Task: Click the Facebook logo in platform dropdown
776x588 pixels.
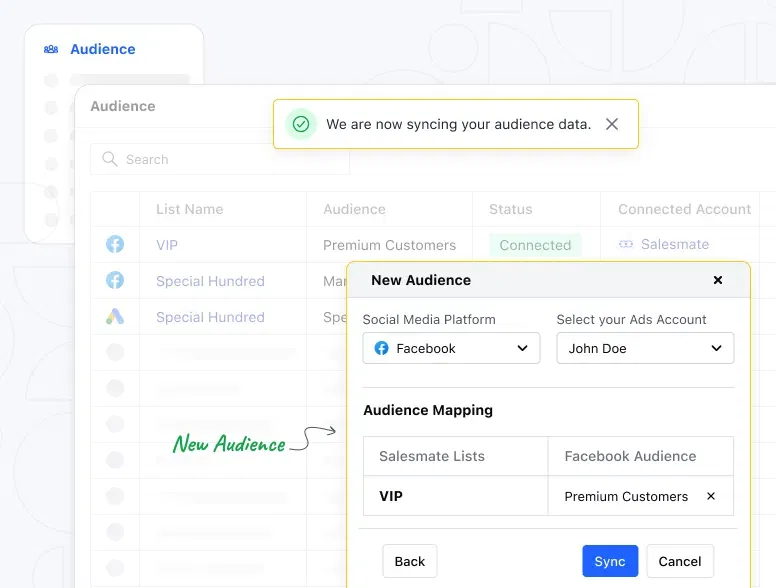Action: point(381,348)
